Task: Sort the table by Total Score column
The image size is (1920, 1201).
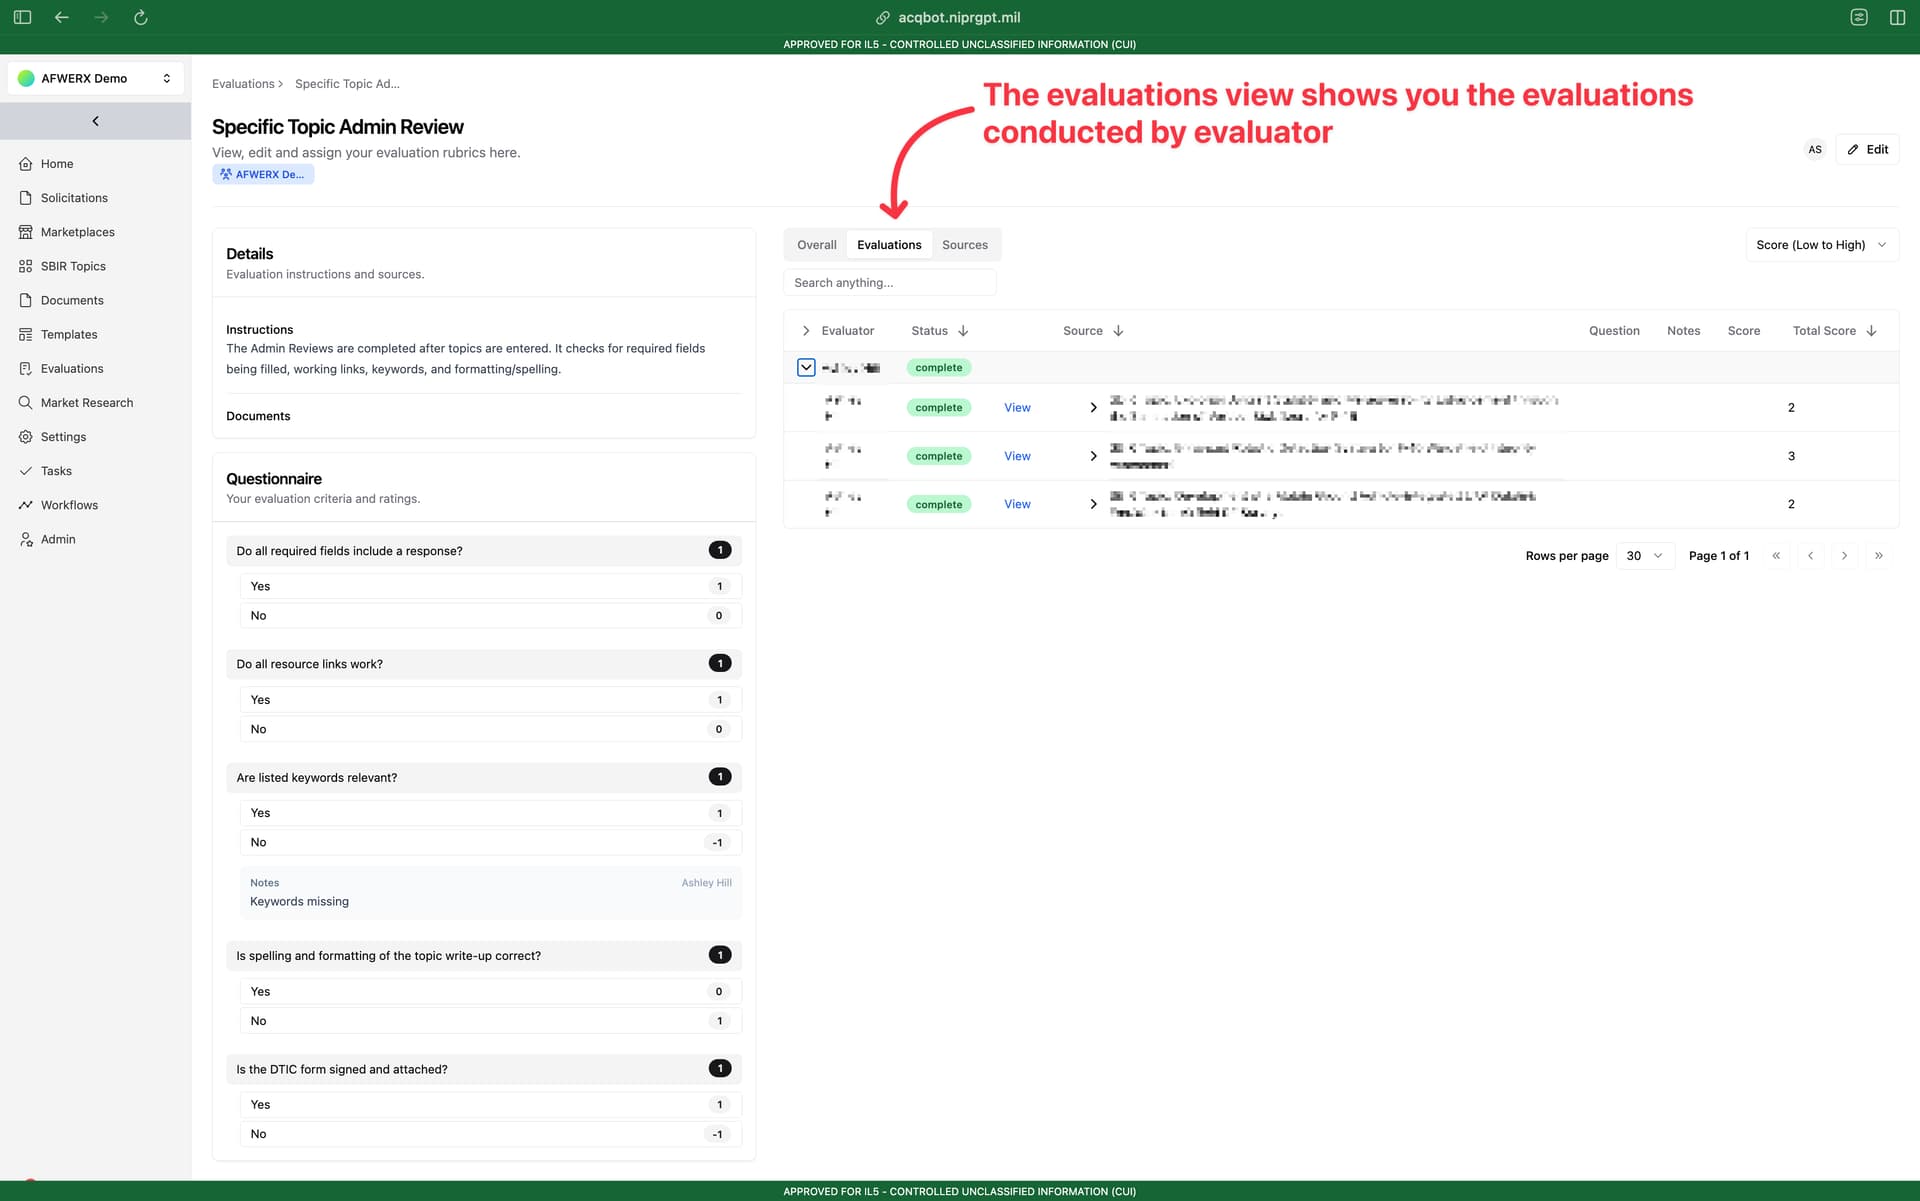Action: coord(1834,331)
